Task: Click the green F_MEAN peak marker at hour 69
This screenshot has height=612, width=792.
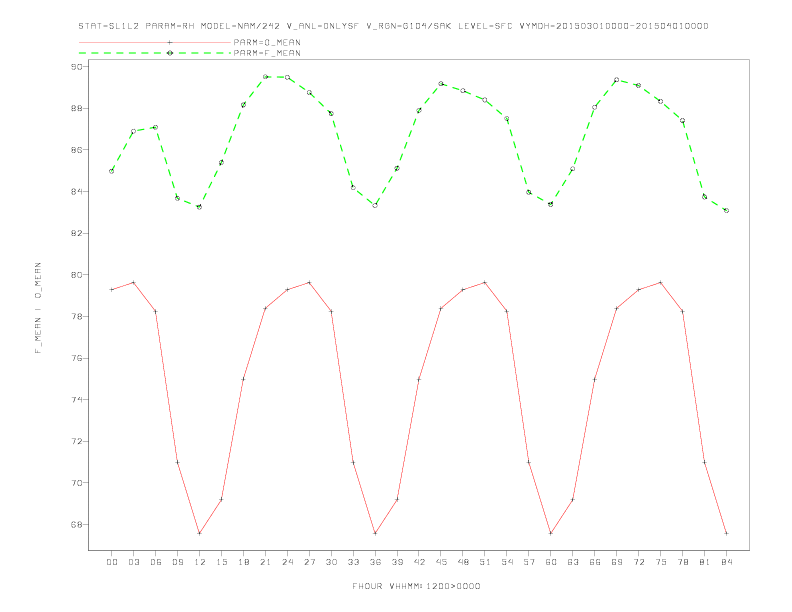Action: [x=617, y=80]
